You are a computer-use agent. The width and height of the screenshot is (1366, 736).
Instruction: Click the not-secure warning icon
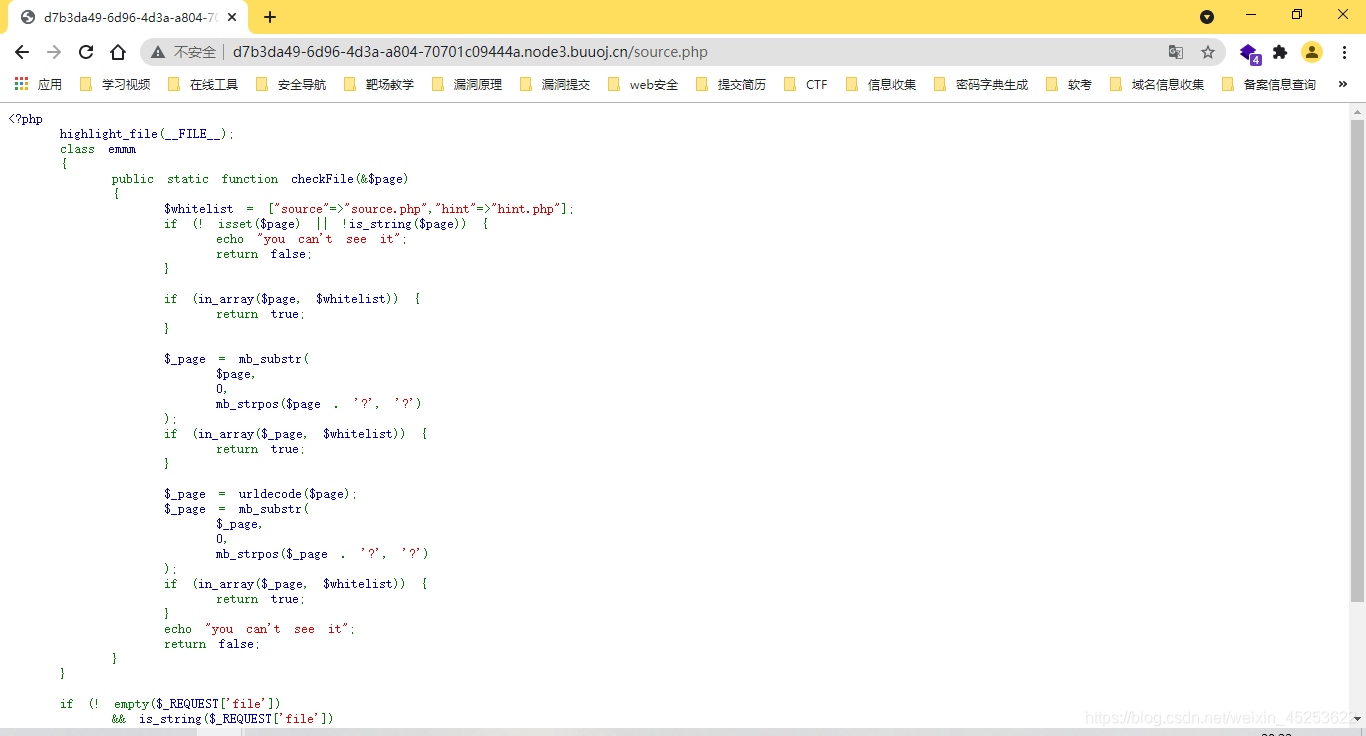coord(158,52)
